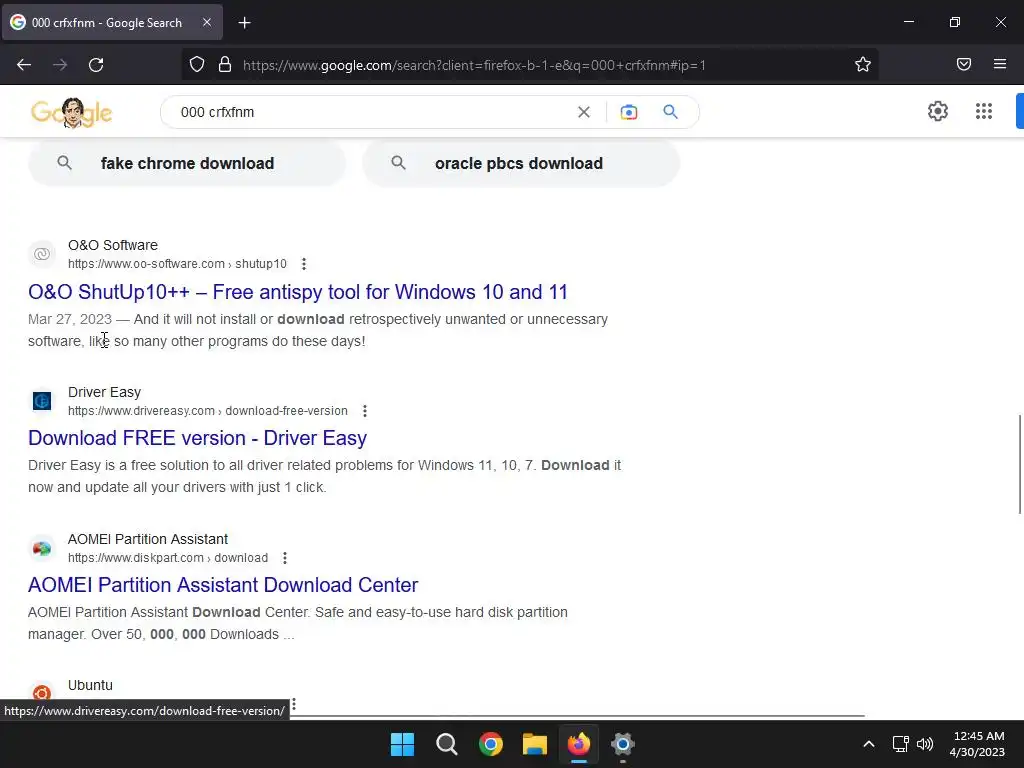Click the AOMEI Partition Assistant favicon
Image resolution: width=1024 pixels, height=768 pixels.
[42, 548]
